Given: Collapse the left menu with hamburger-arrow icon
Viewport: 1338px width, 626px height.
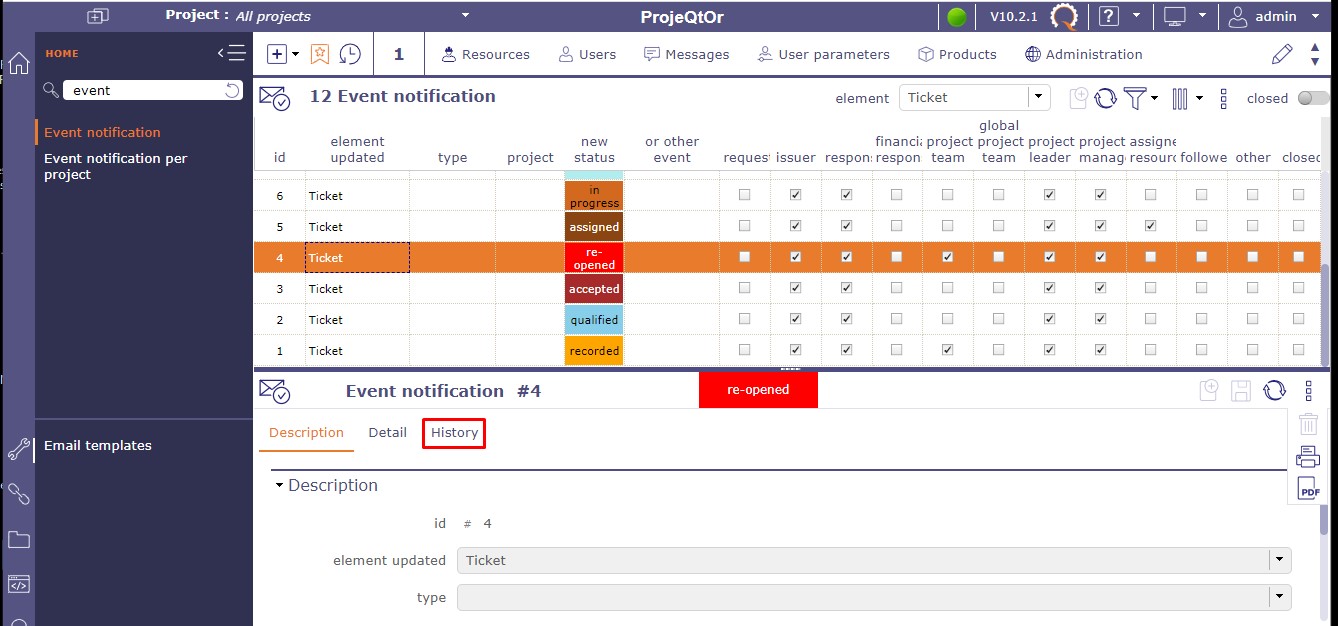Looking at the screenshot, I should click(231, 54).
